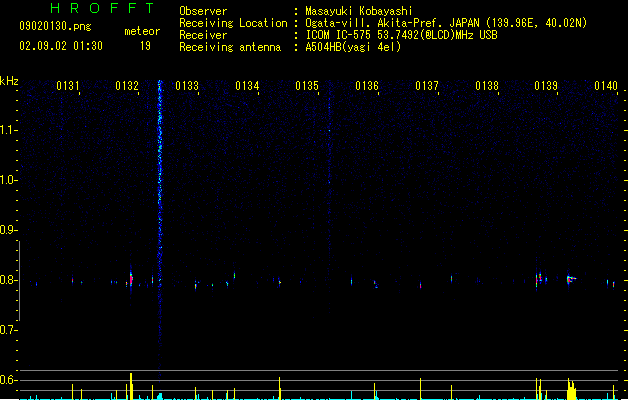Click the Observer label
The image size is (629, 400).
[203, 11]
